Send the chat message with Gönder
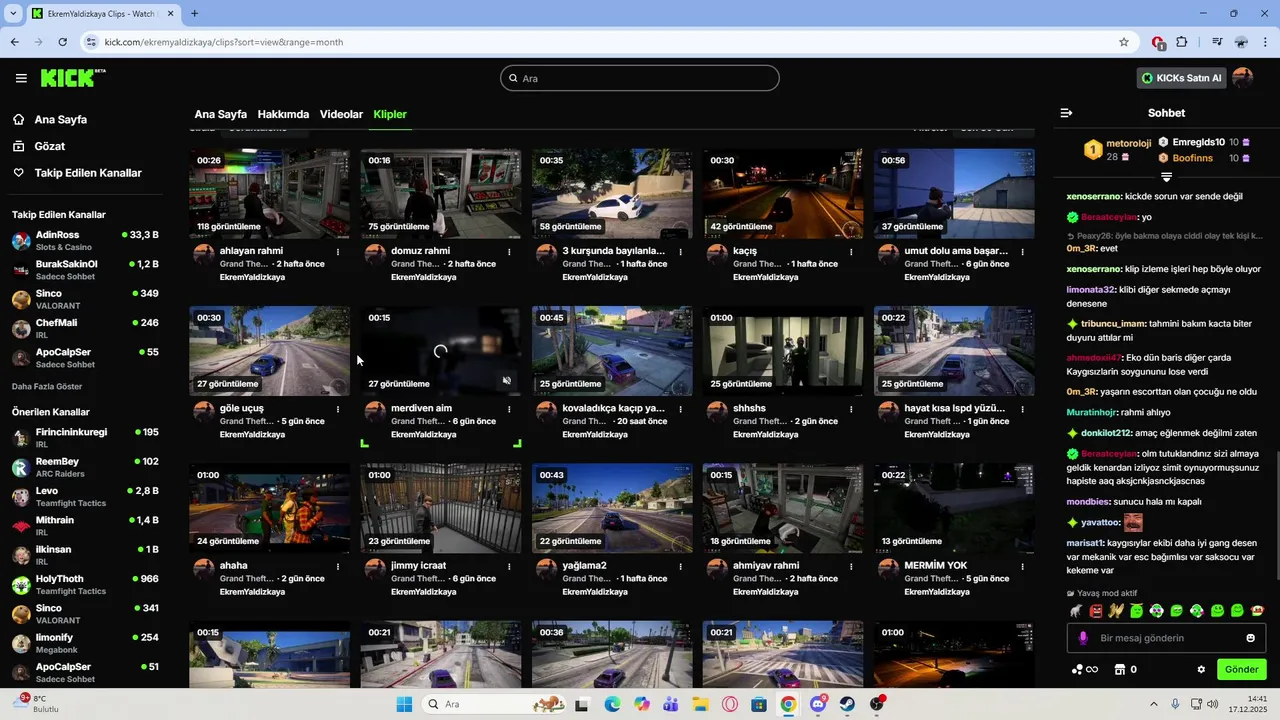 1241,669
